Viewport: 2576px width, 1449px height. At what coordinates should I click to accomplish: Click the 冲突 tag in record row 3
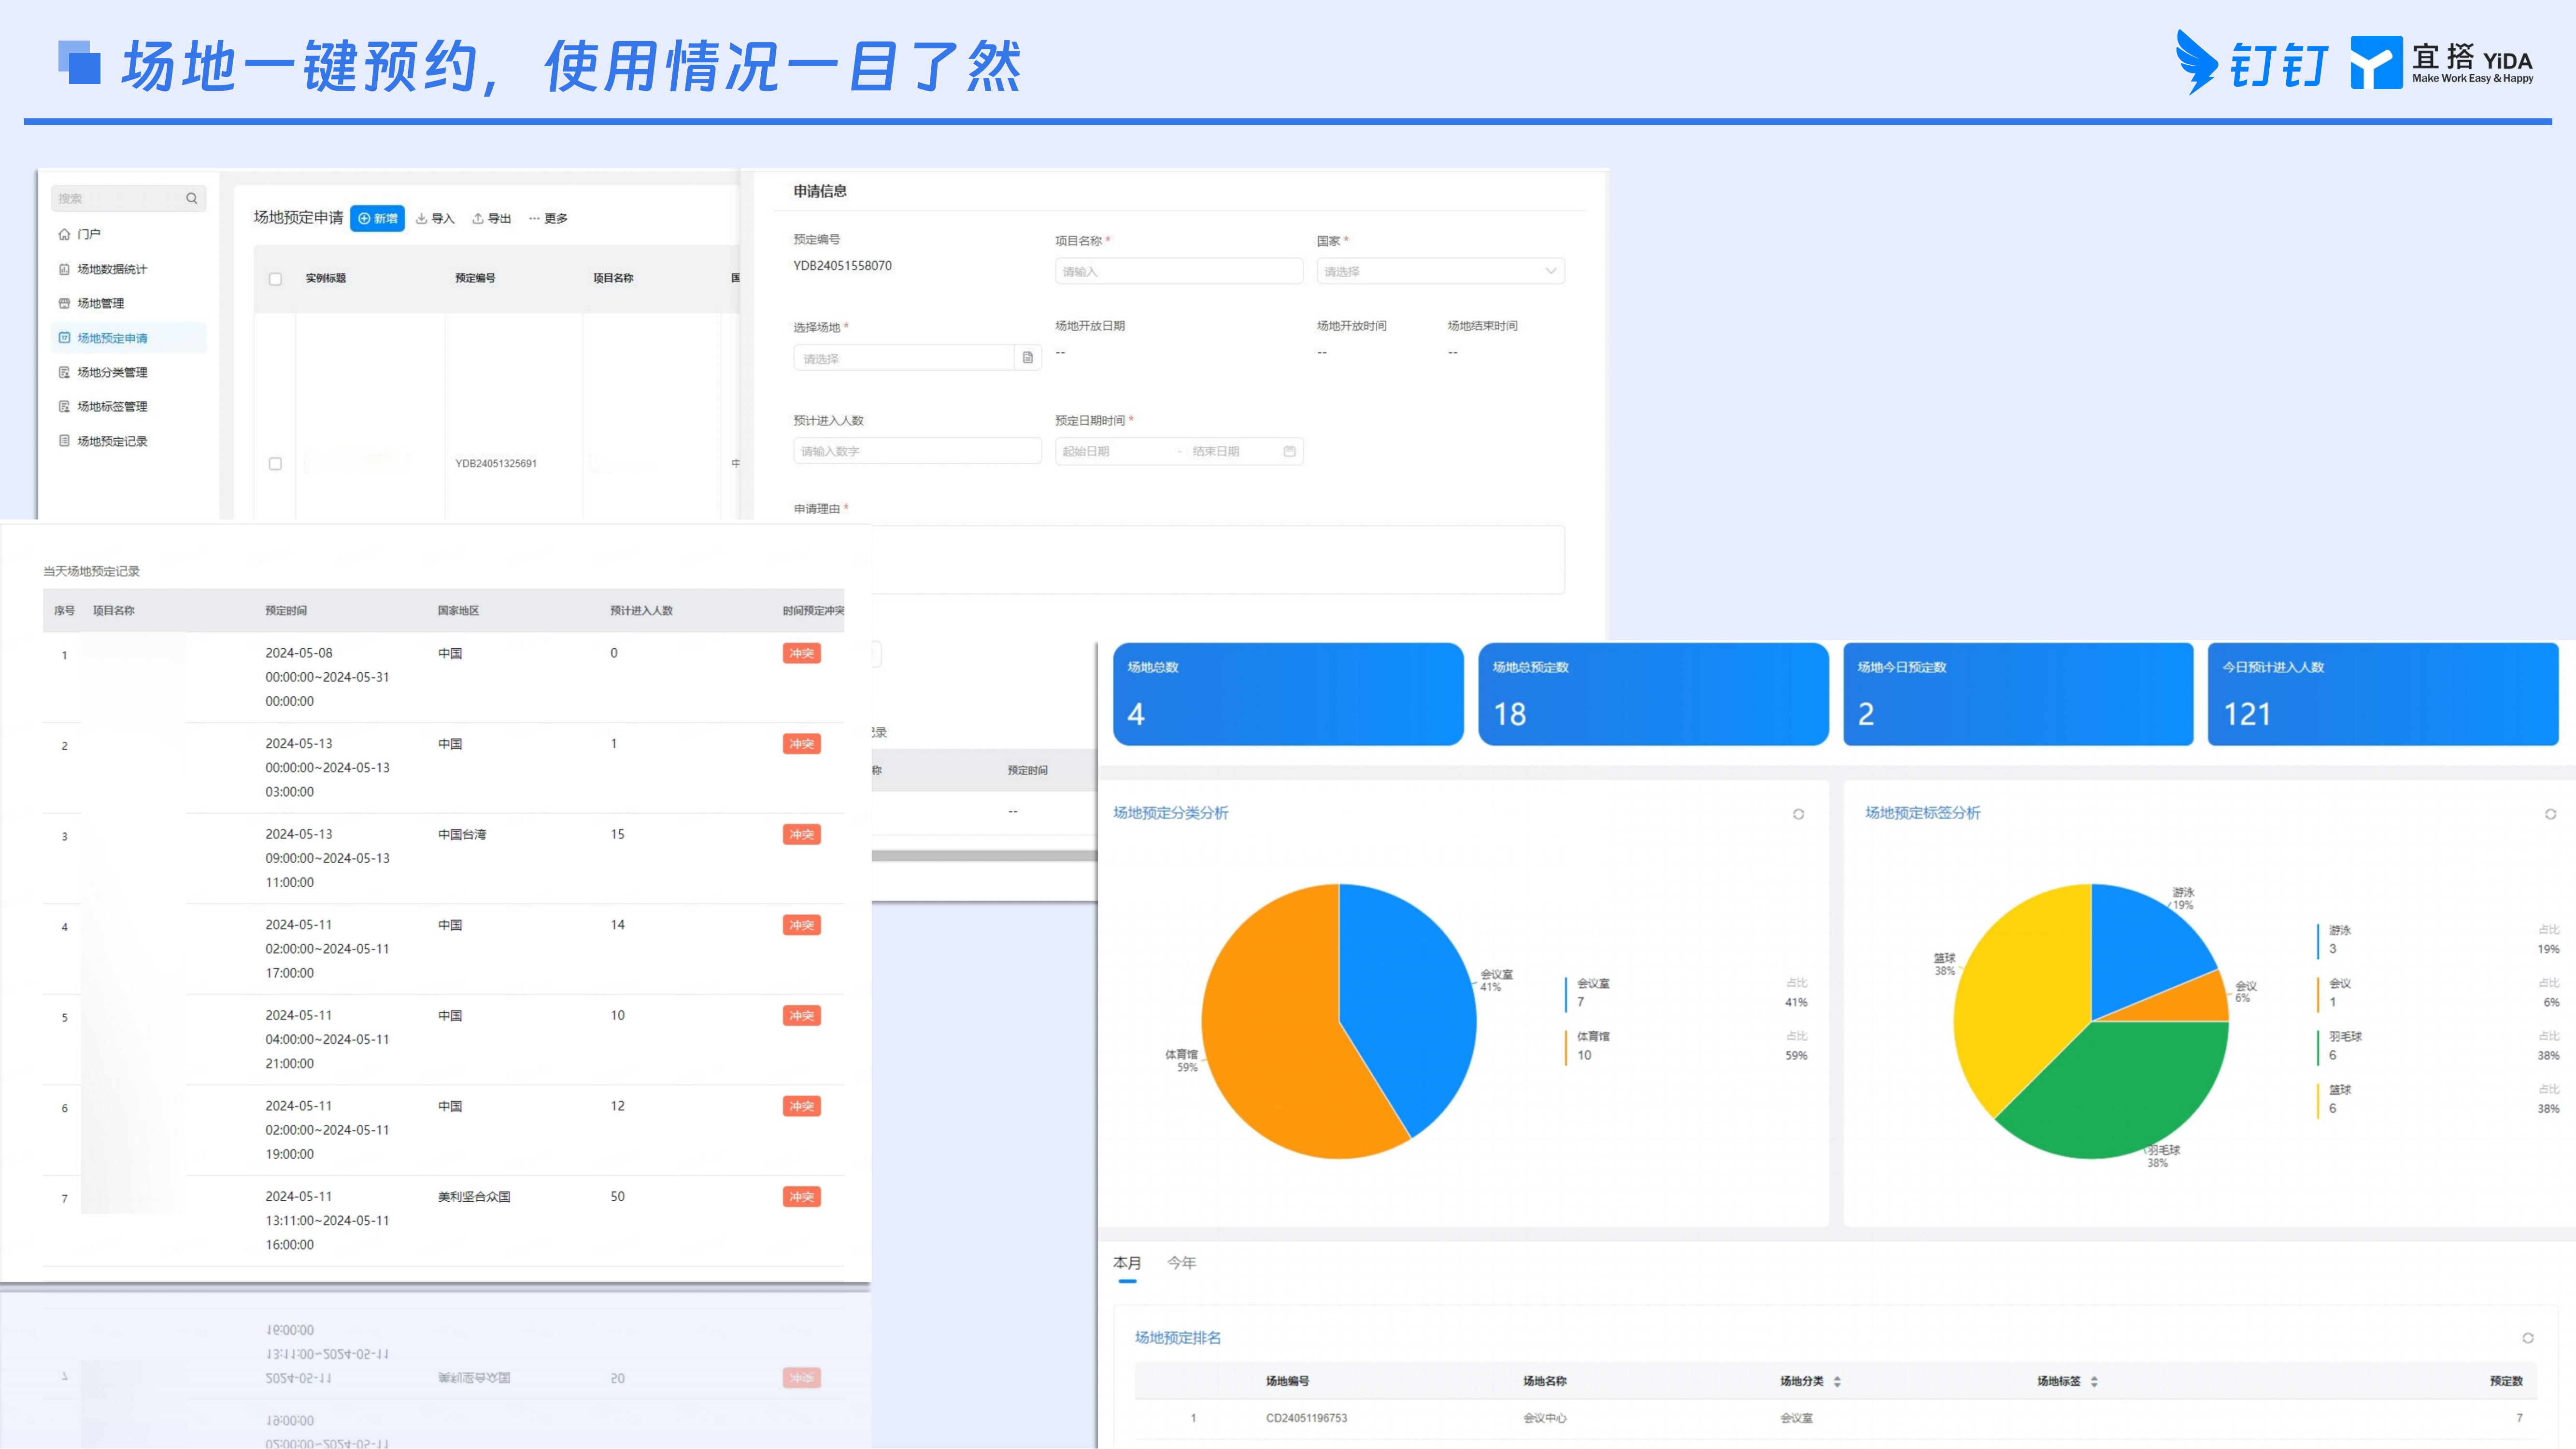tap(801, 835)
